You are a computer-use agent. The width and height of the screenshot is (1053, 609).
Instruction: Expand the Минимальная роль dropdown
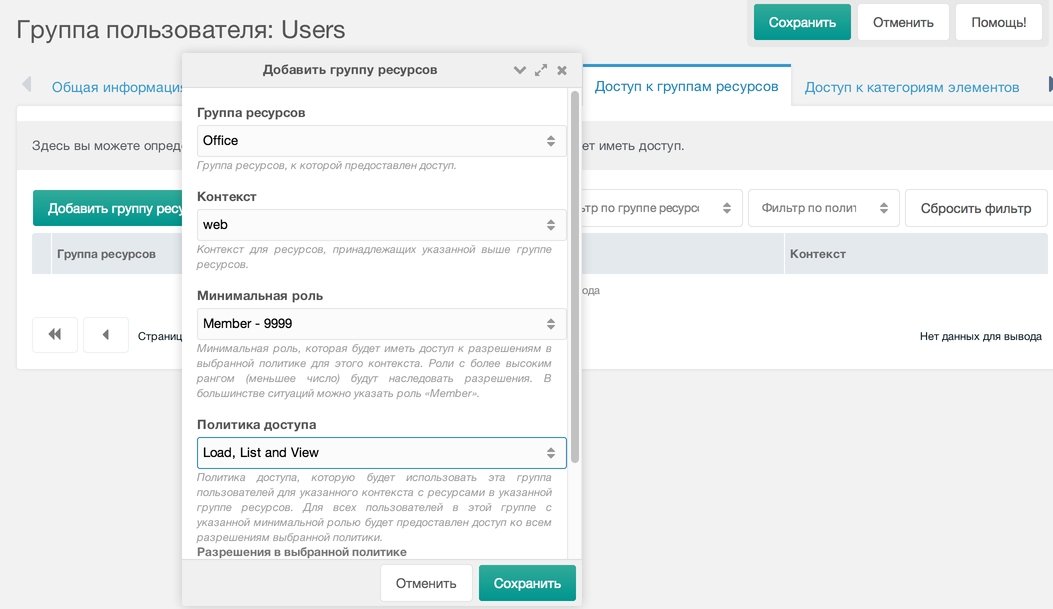click(381, 324)
